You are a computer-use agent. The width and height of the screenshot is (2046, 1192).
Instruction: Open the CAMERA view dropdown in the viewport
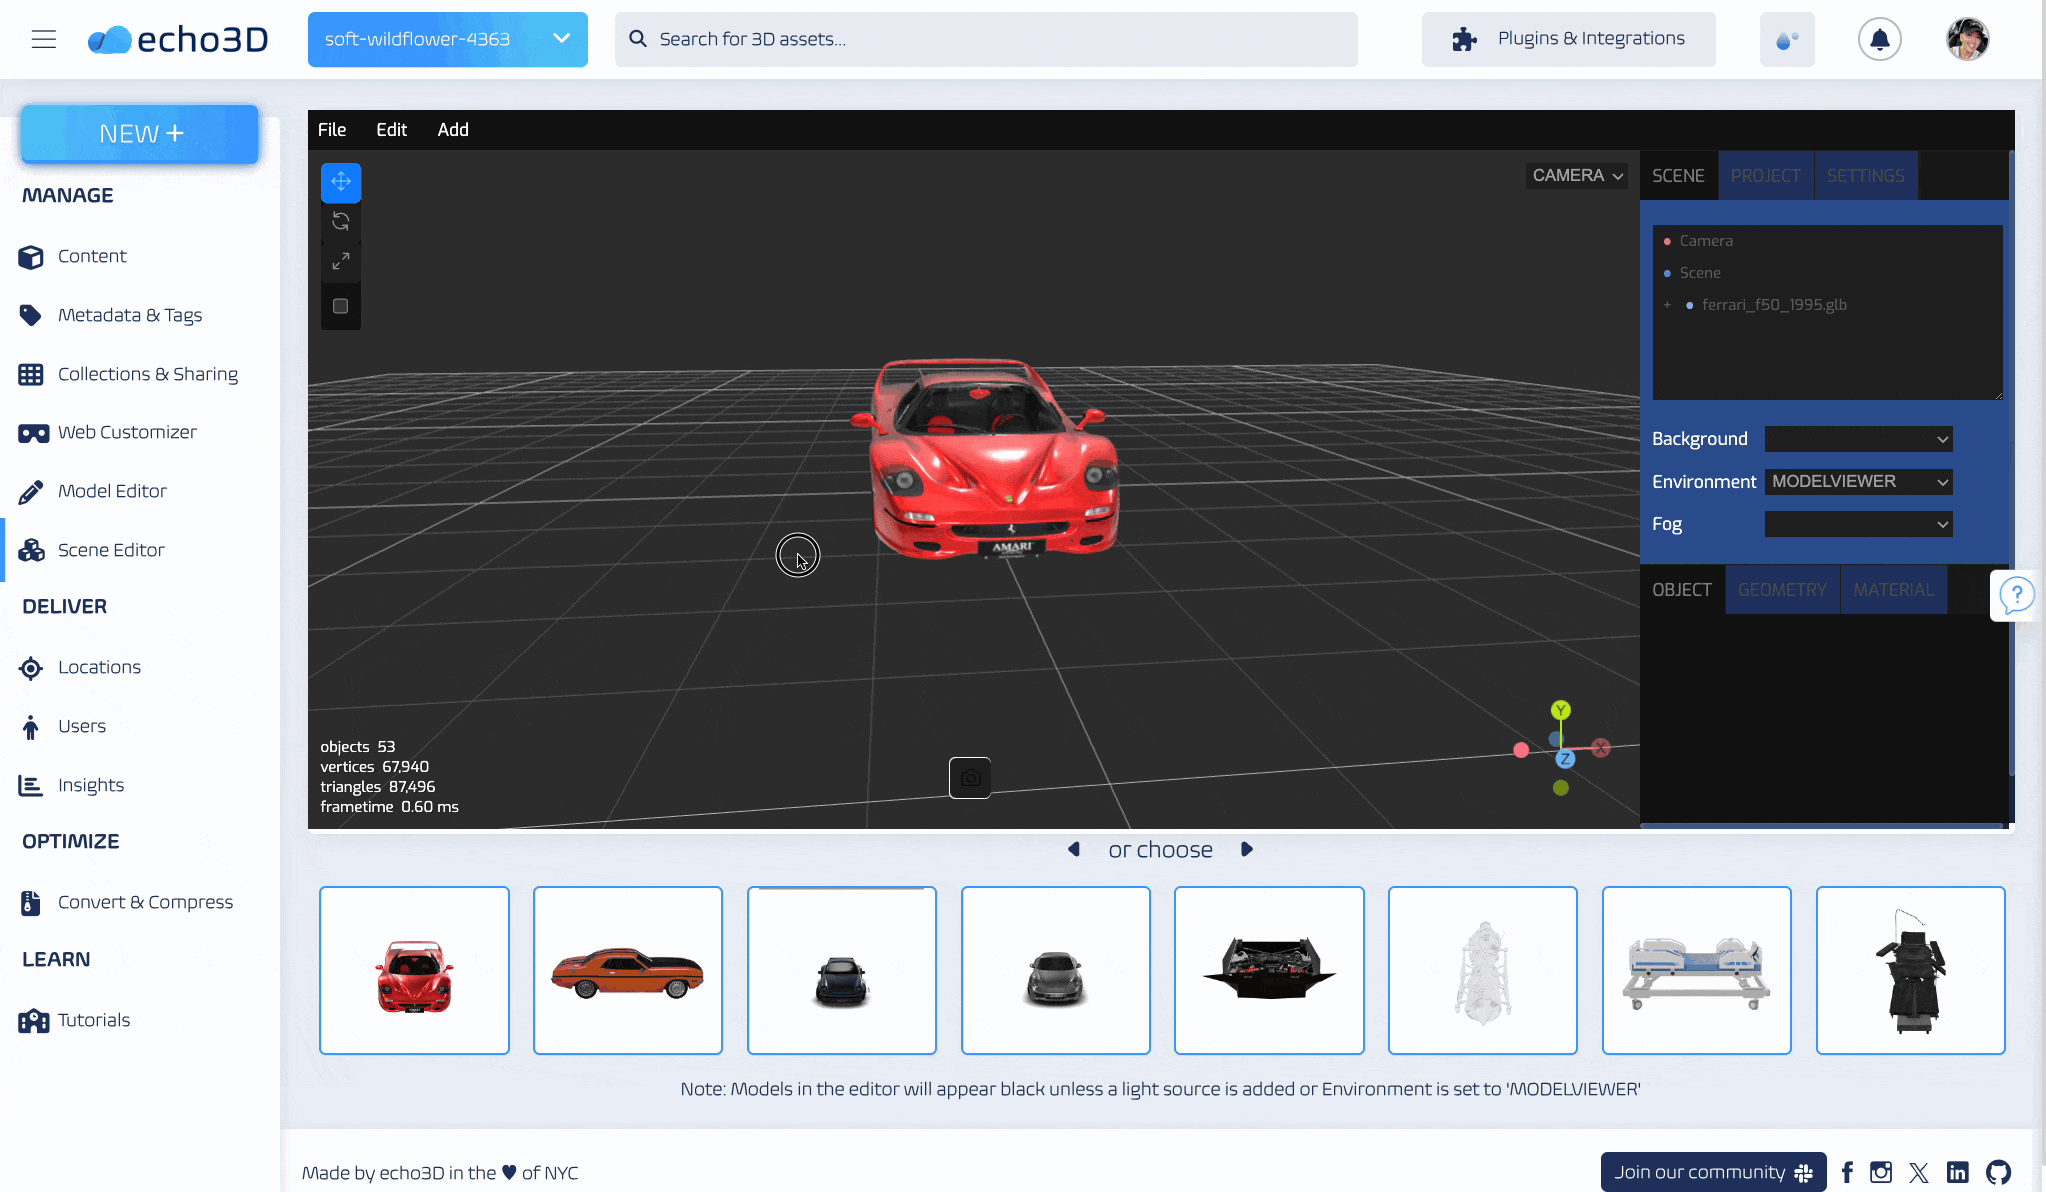(1576, 175)
